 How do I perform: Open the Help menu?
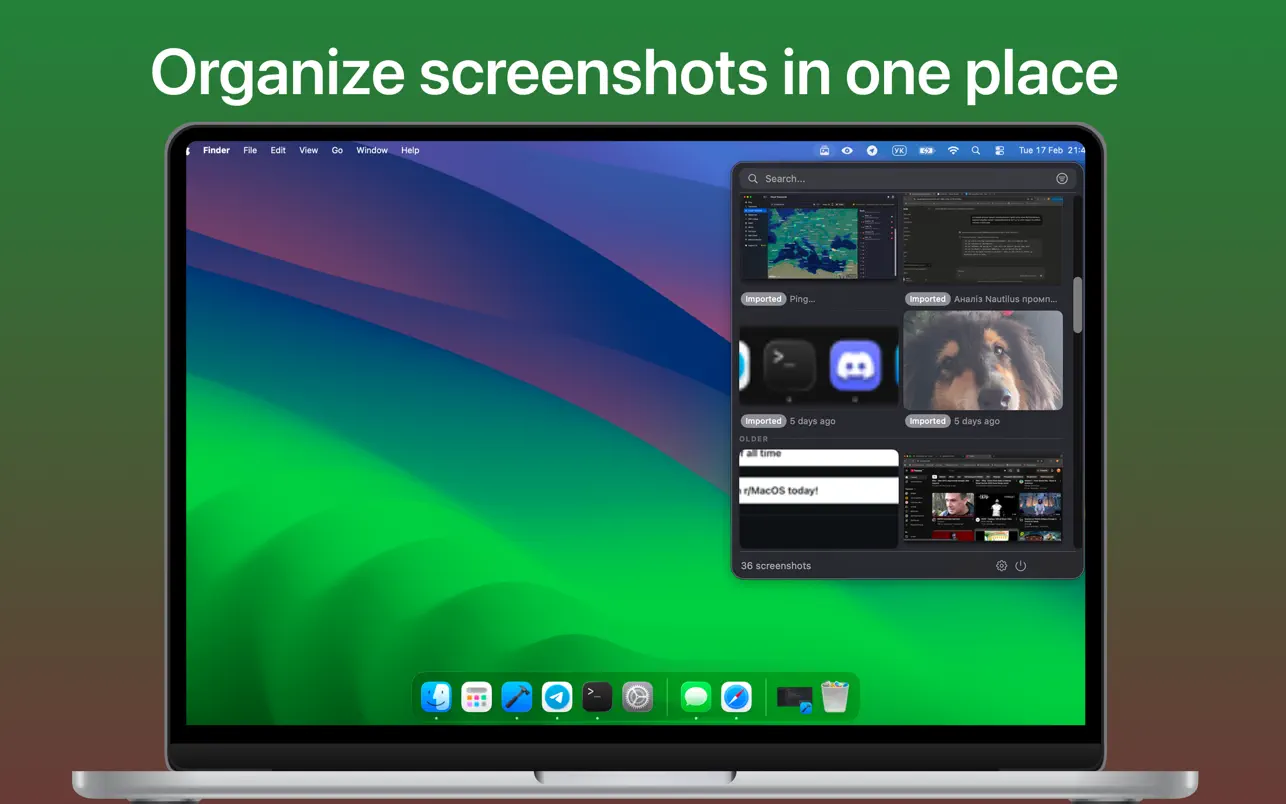[410, 151]
